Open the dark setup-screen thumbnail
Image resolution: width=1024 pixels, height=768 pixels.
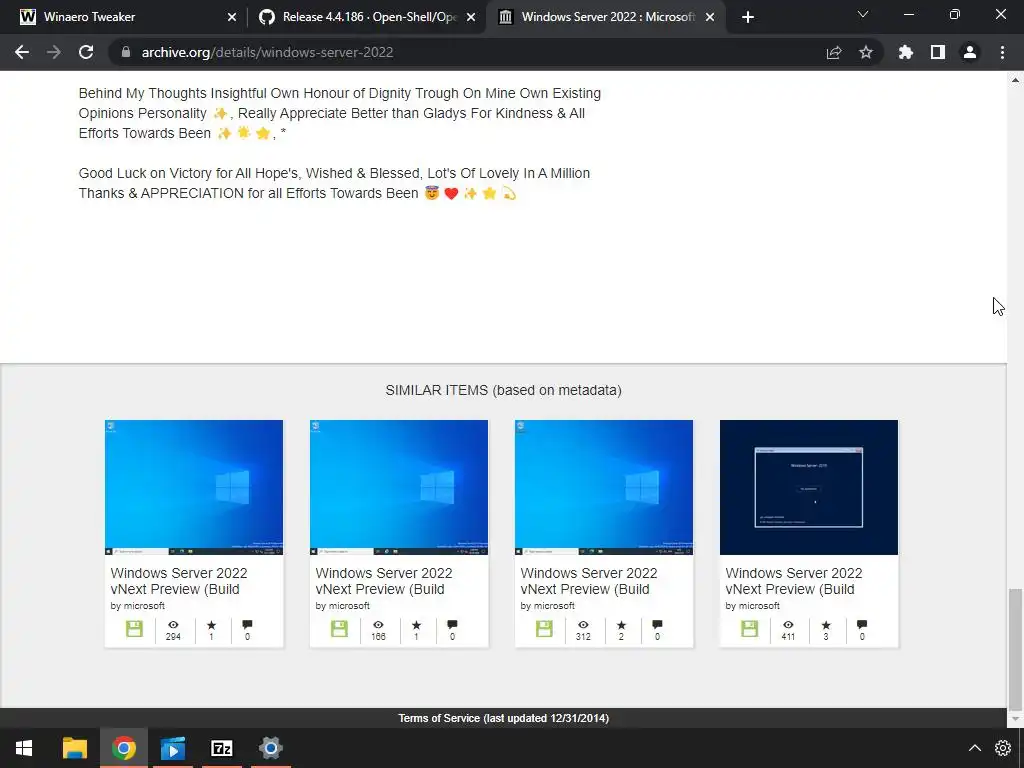809,487
